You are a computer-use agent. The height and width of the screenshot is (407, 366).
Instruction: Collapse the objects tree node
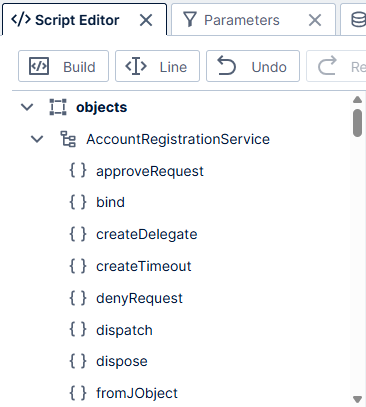(x=27, y=107)
